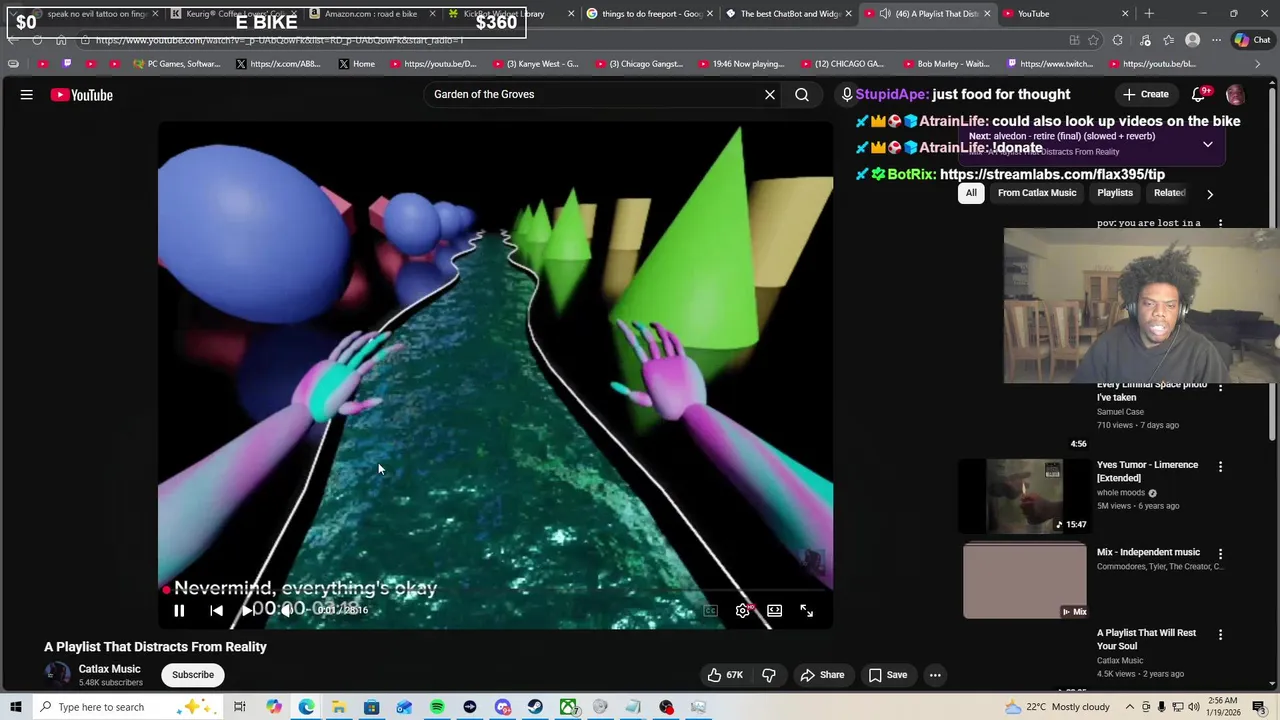The image size is (1280, 720).
Task: Go to the YouTube home logo
Action: click(x=82, y=95)
